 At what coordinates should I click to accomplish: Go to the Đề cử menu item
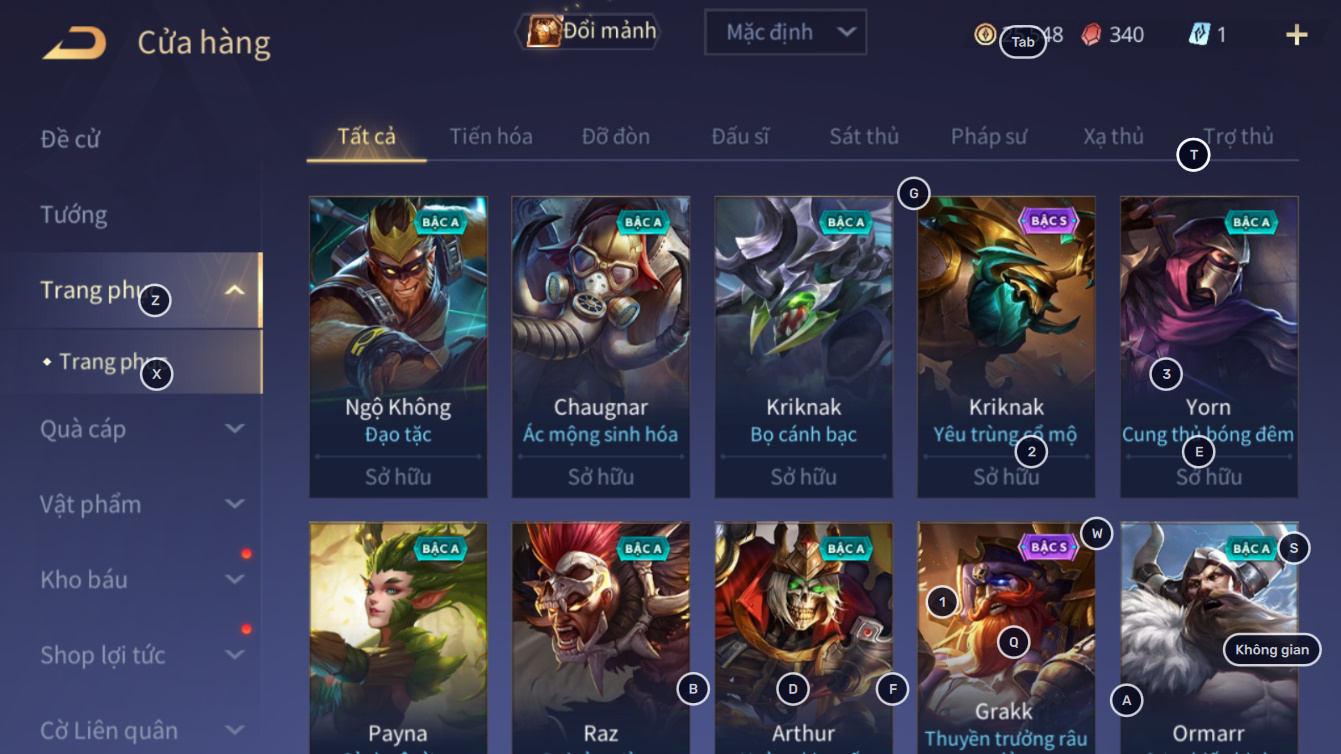click(70, 139)
